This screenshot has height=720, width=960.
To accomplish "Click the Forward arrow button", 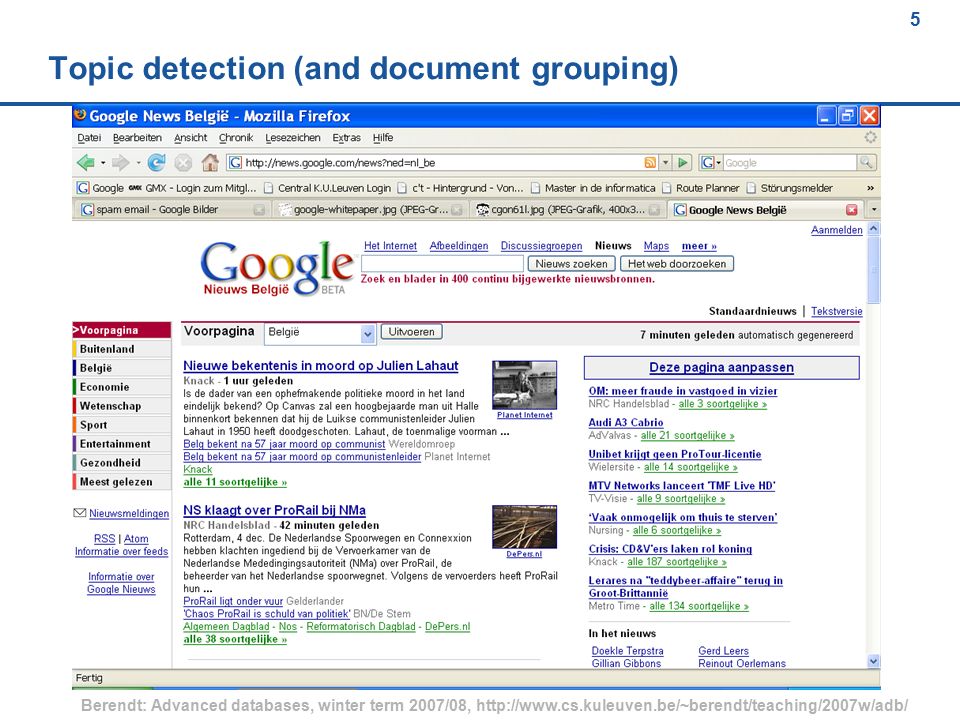I will point(121,162).
